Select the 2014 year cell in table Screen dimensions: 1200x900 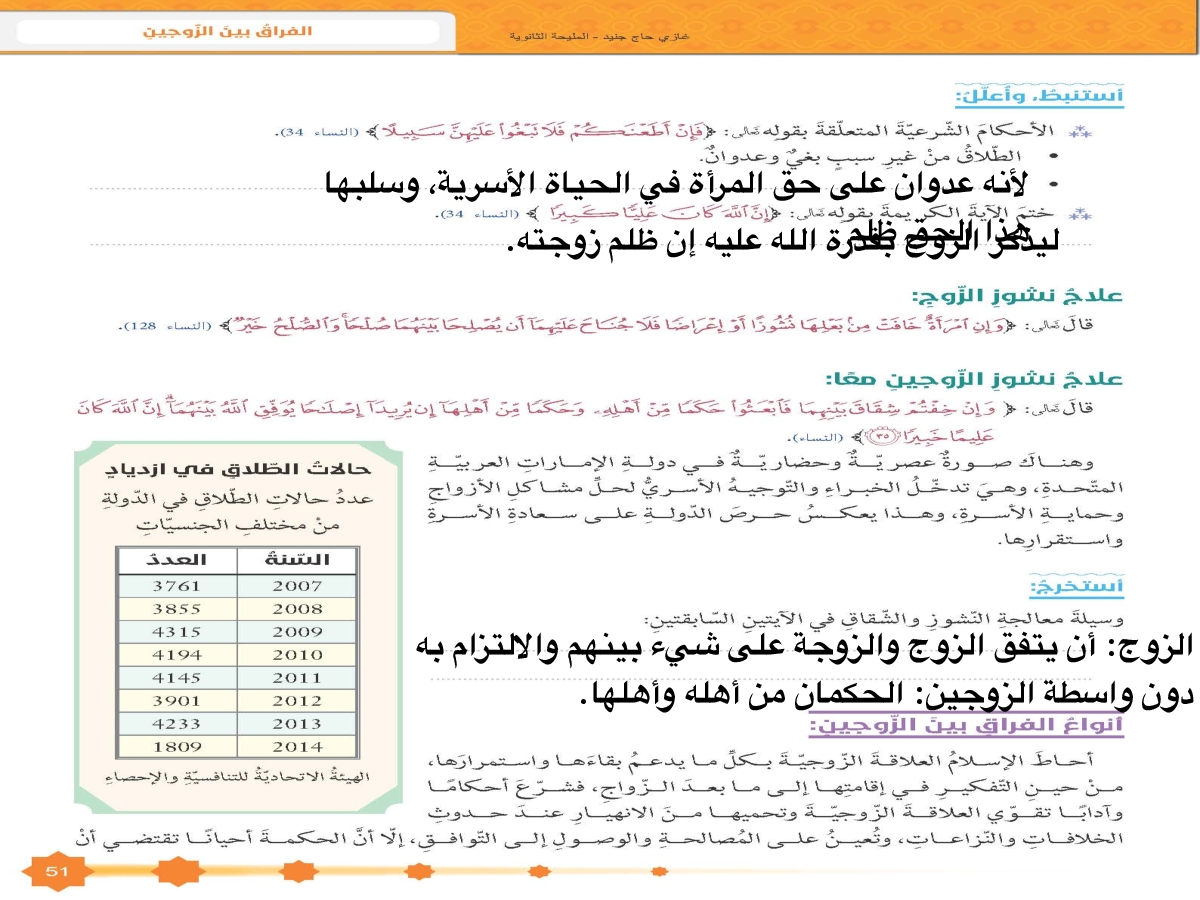297,747
